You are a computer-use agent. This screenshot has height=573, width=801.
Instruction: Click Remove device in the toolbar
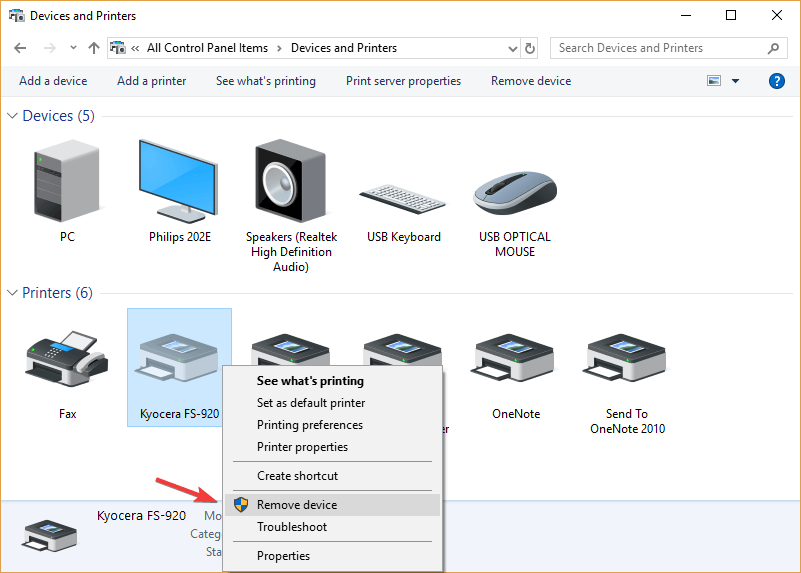click(x=531, y=81)
